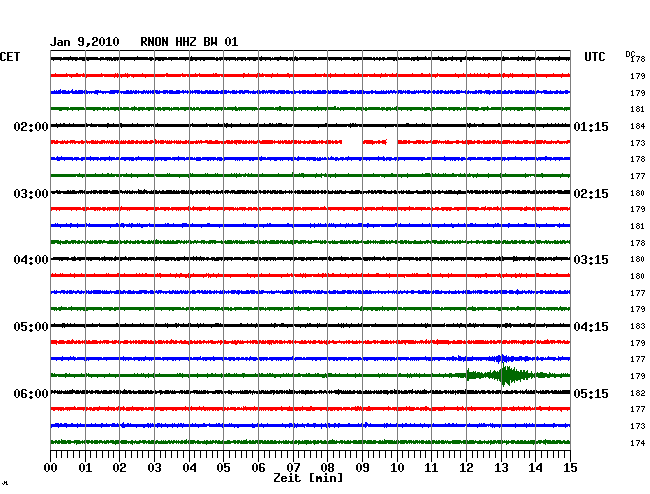Select minute tick label "03"
This screenshot has width=650, height=494.
154,468
